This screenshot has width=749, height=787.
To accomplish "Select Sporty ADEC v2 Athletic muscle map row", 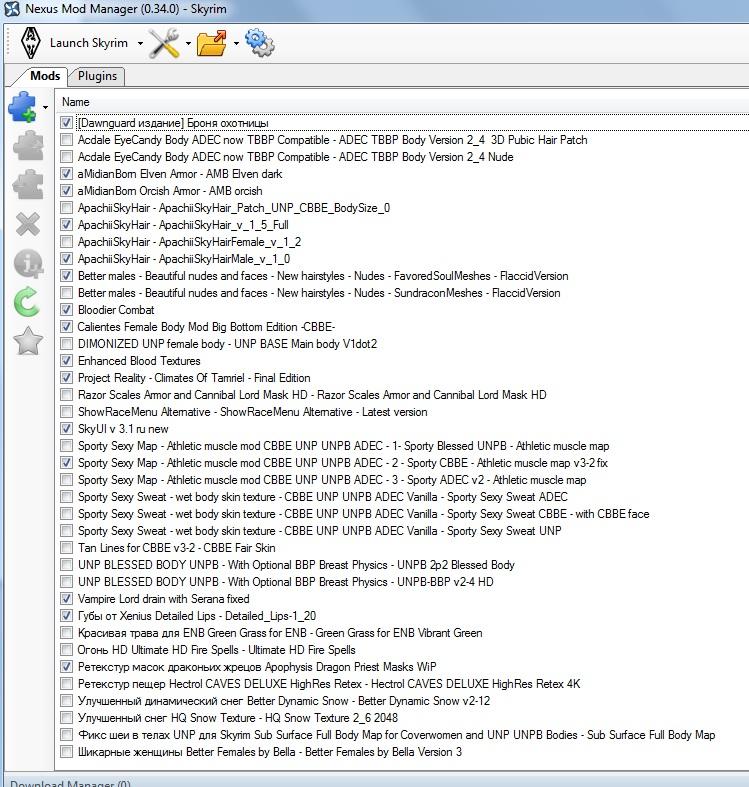I will pos(332,480).
